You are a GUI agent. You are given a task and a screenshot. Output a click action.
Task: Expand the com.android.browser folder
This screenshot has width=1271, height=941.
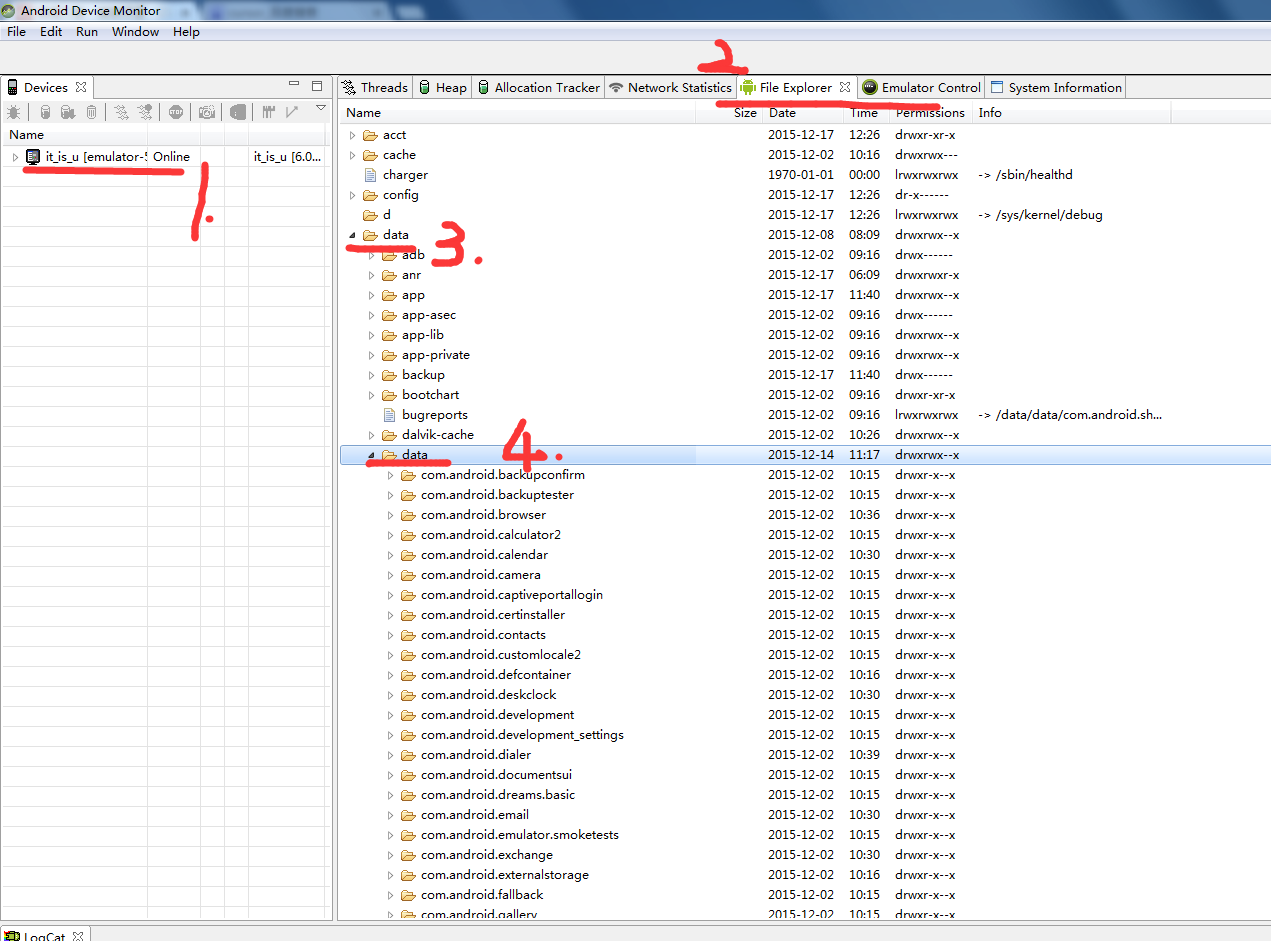tap(390, 515)
